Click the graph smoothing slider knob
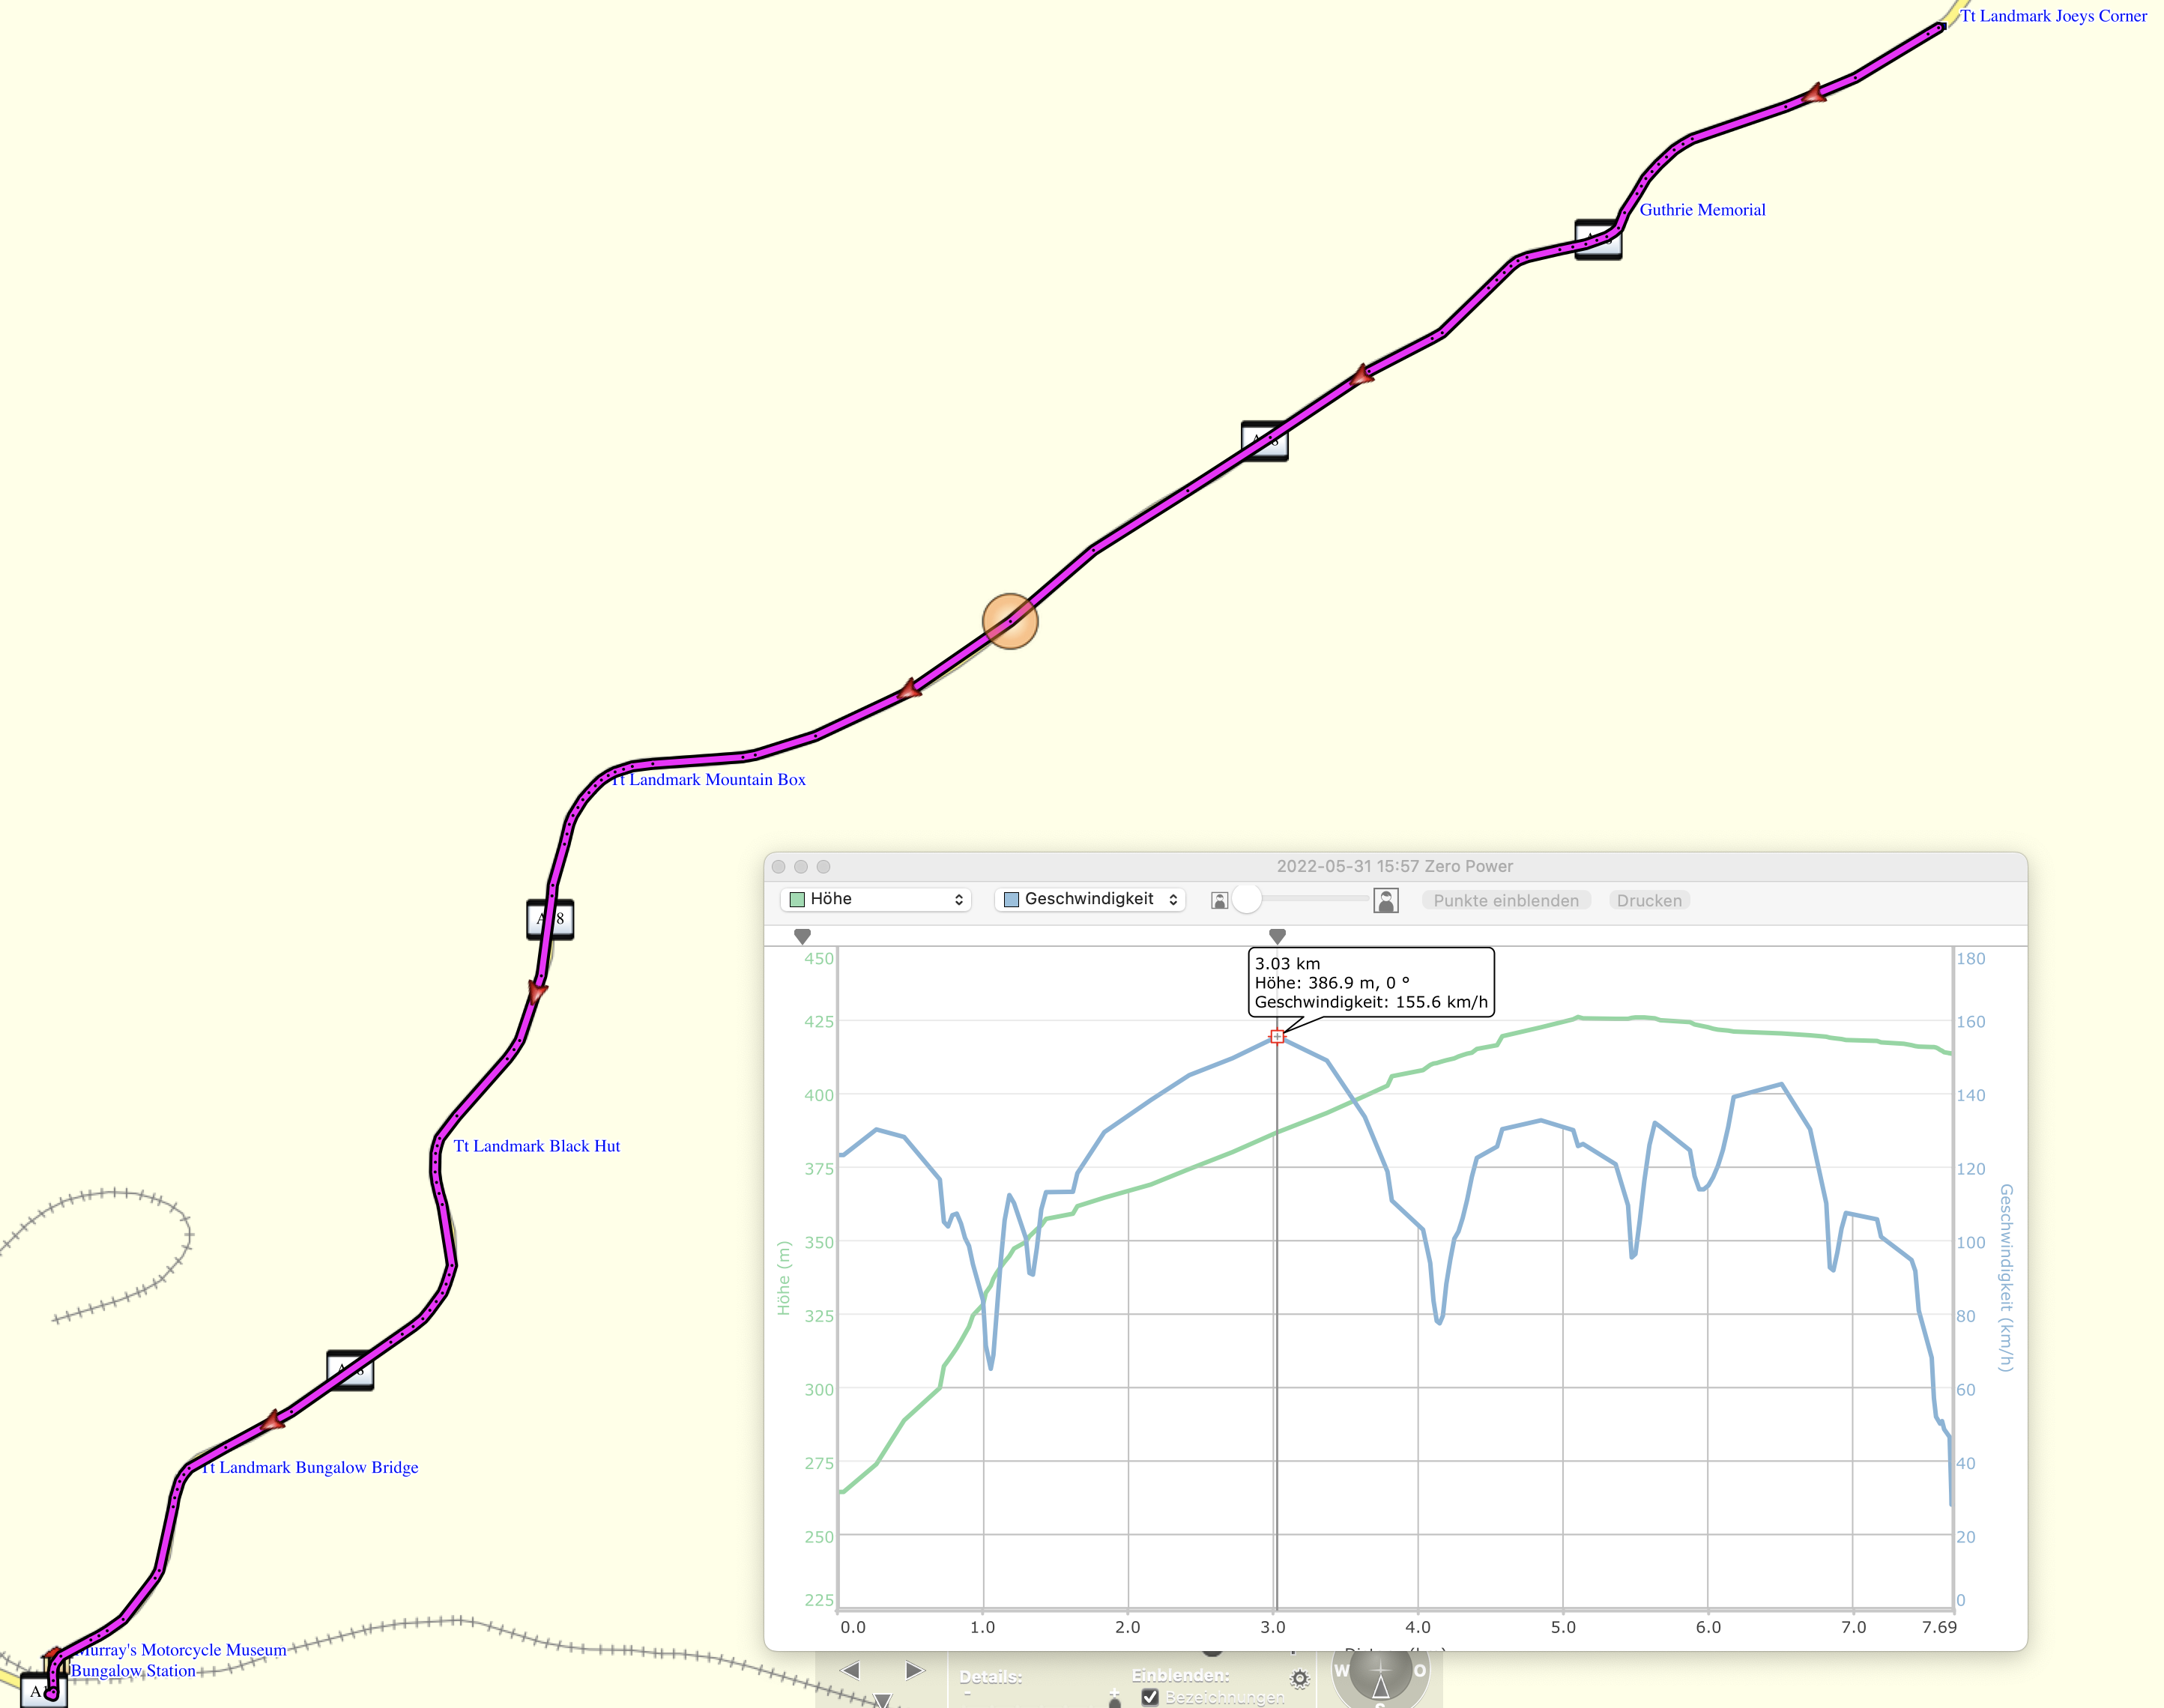Viewport: 2164px width, 1708px height. [x=1246, y=899]
